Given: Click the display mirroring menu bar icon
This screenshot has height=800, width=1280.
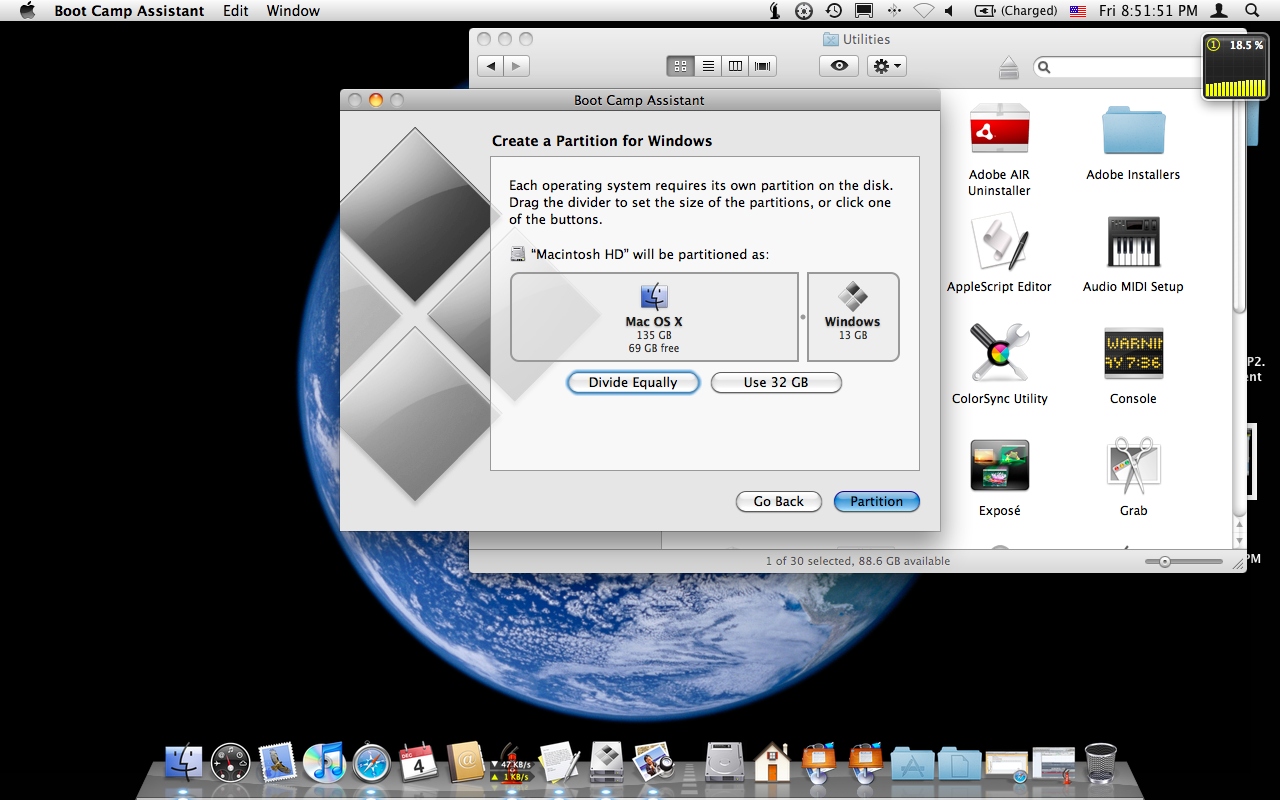Looking at the screenshot, I should (x=864, y=11).
